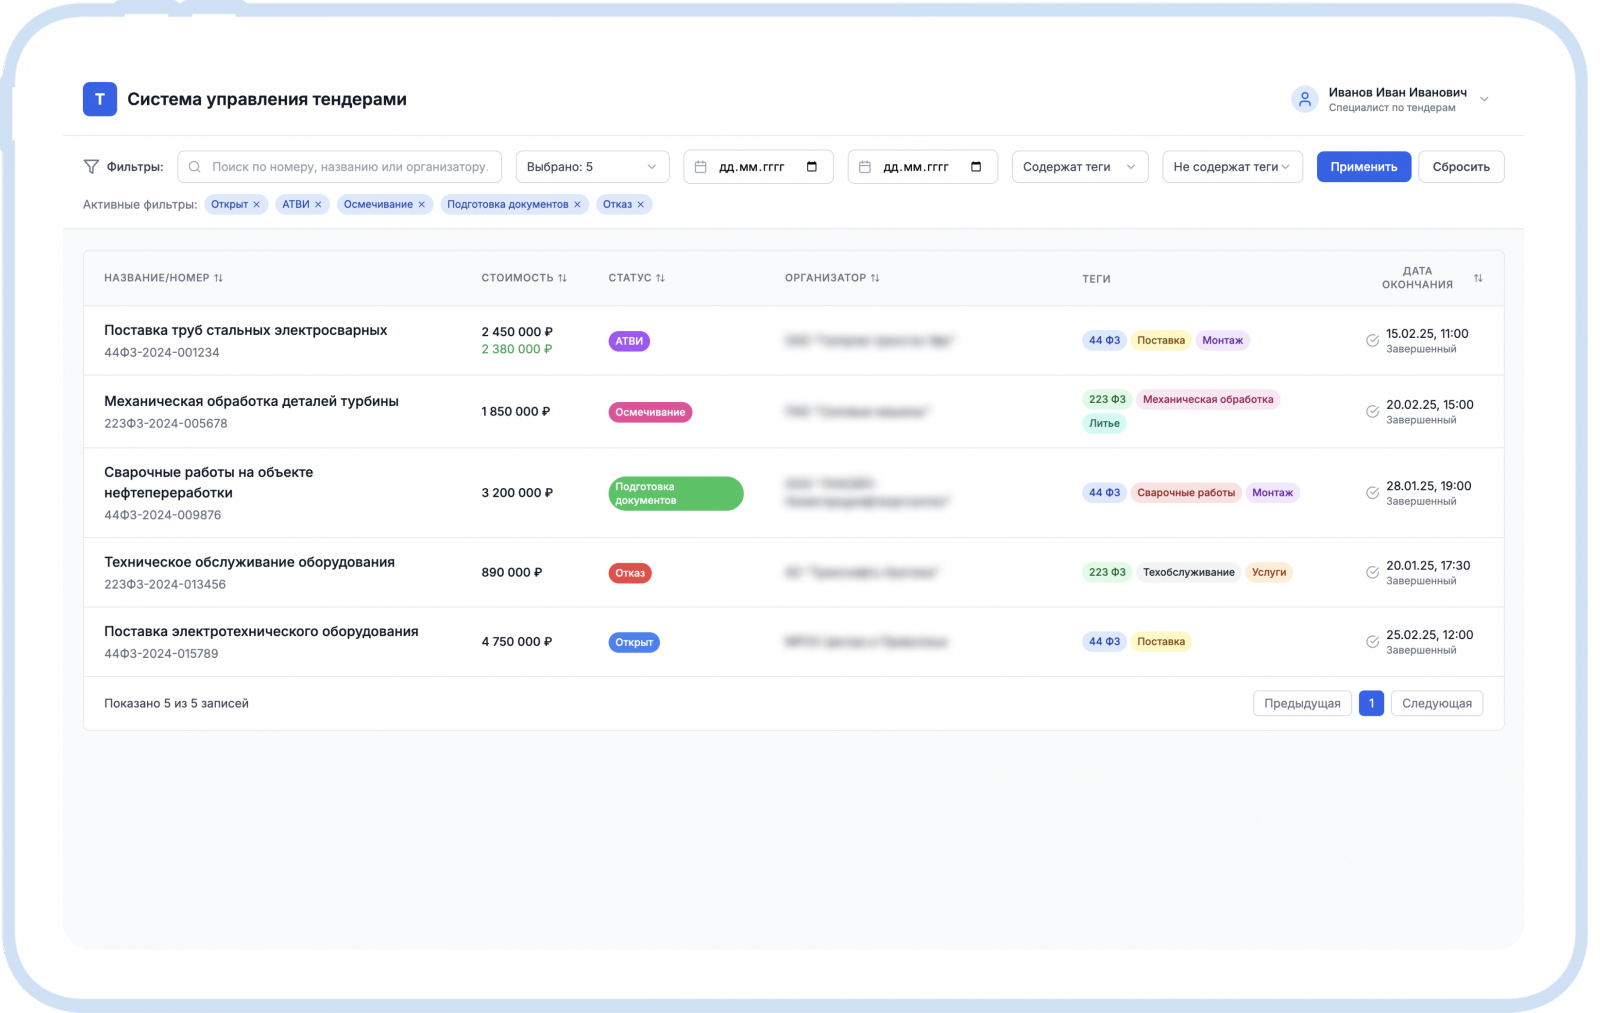Remove the АТВИ active filter chip
1600x1013 pixels.
[x=318, y=205]
